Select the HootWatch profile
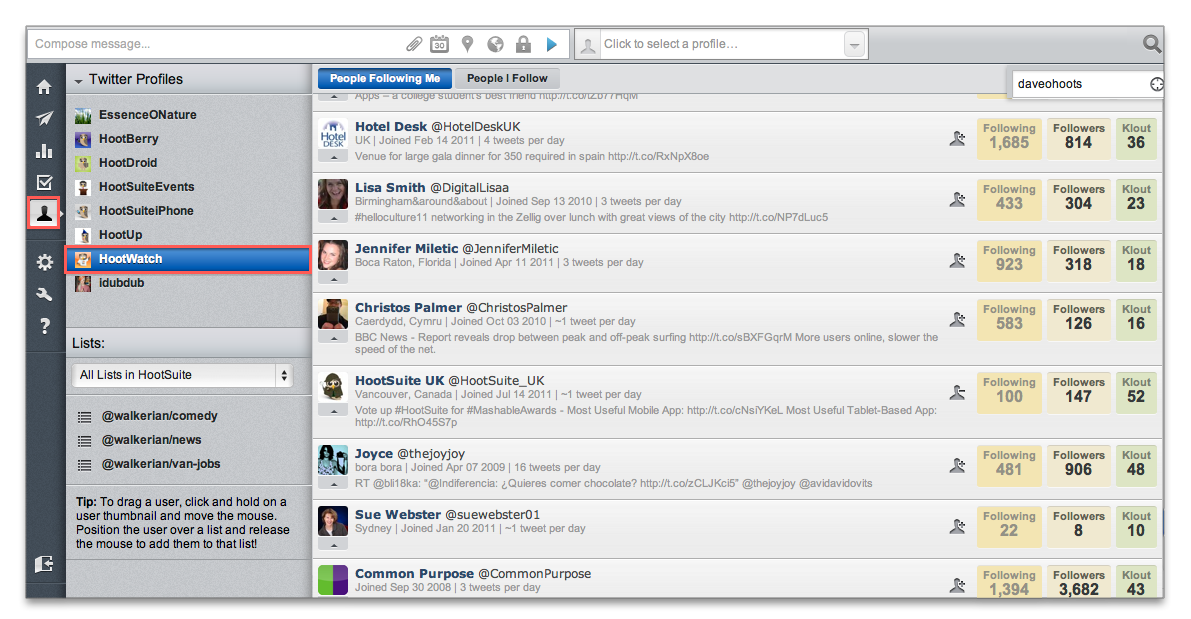Viewport: 1191px width, 619px height. [x=188, y=259]
